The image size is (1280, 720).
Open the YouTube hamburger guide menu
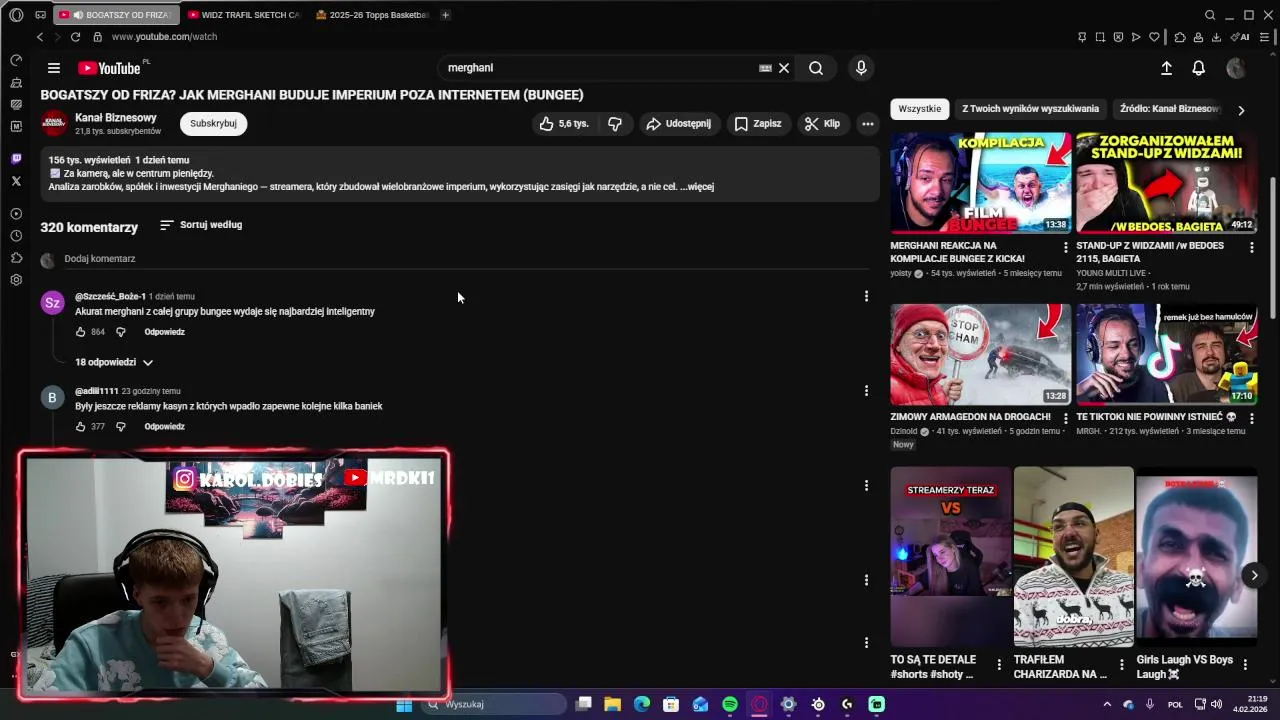point(54,68)
